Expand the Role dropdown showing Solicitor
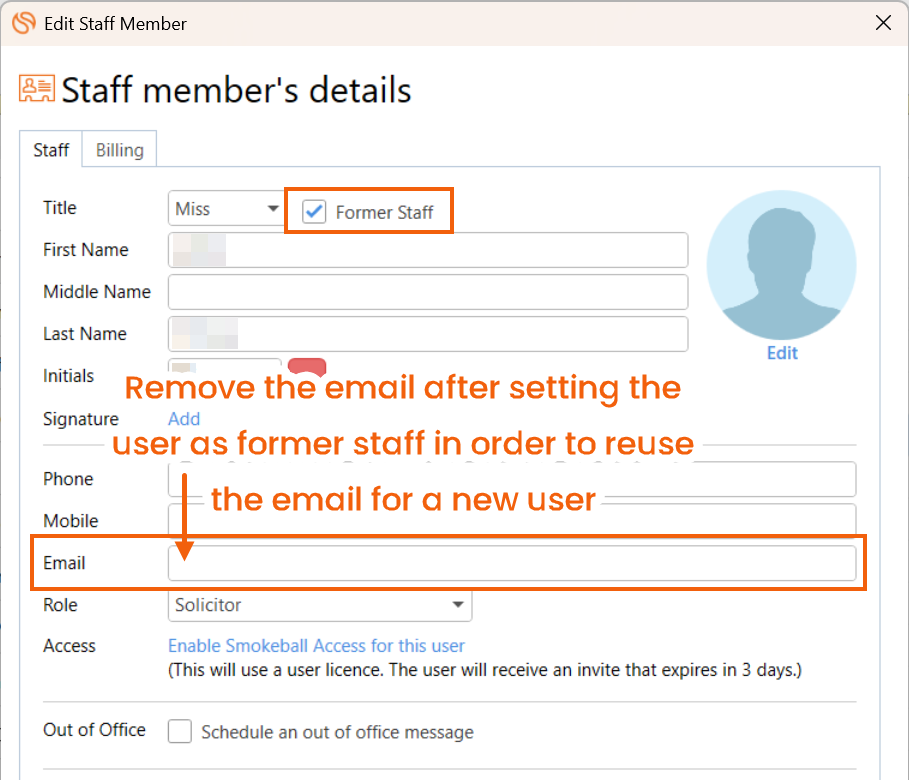 (319, 605)
